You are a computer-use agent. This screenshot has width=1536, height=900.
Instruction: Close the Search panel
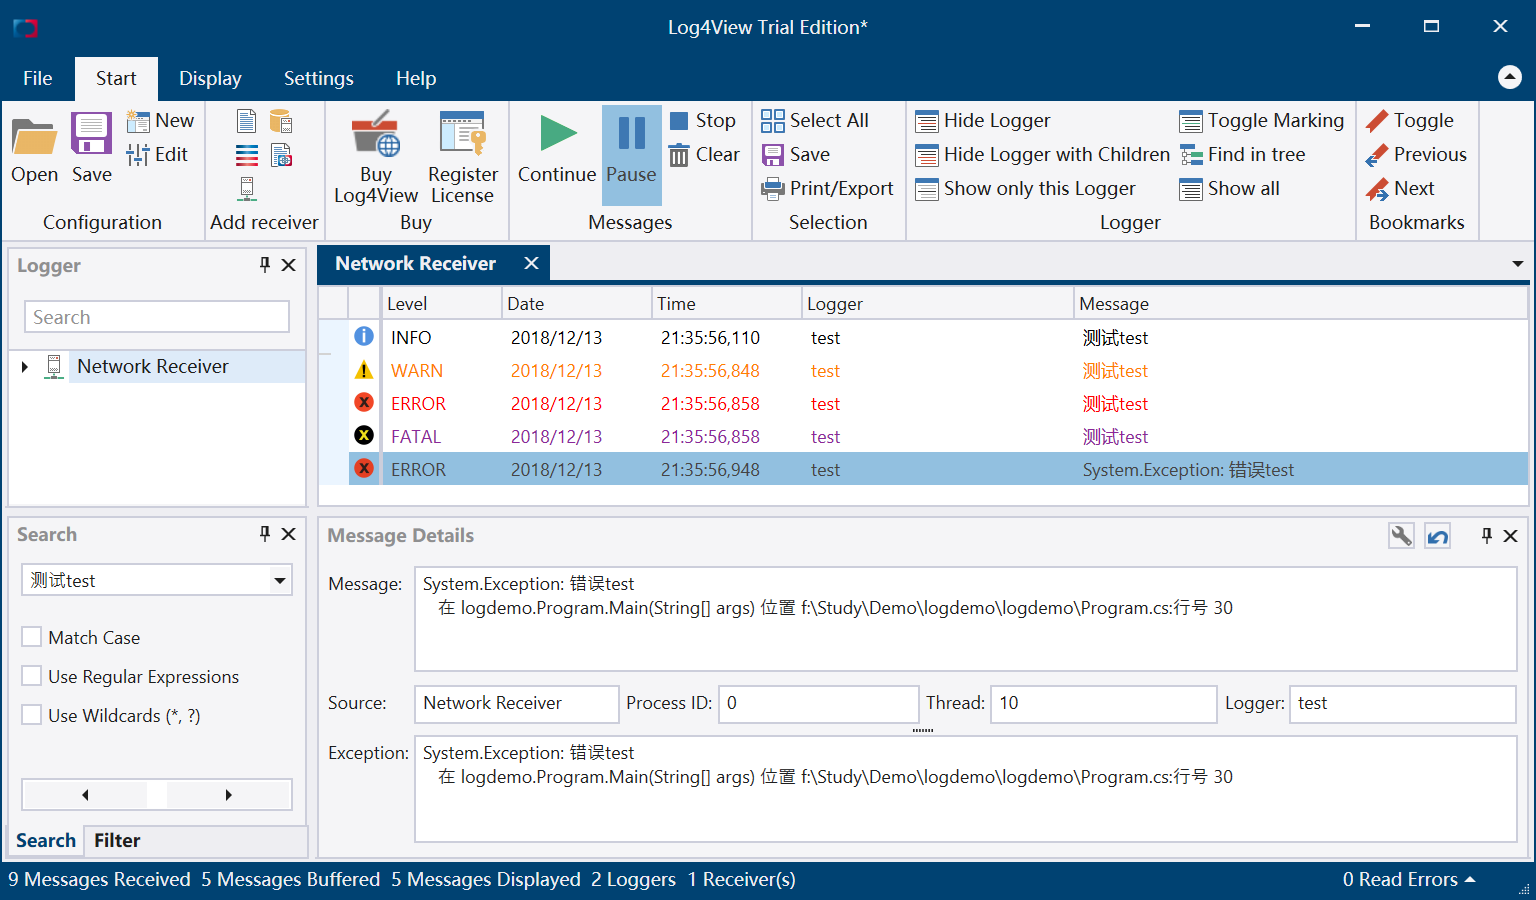(289, 534)
